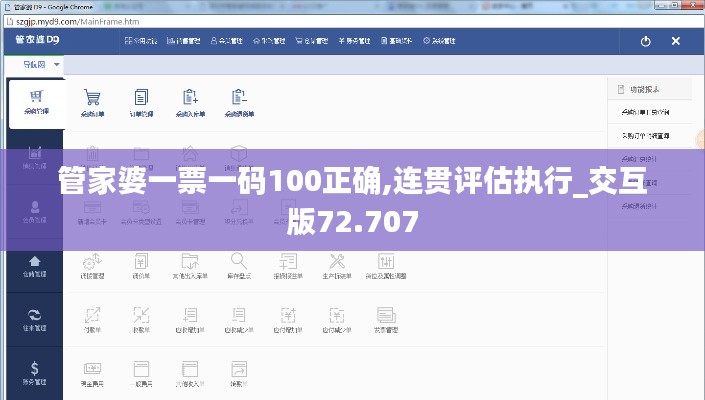Click the browser address bar URL
This screenshot has height=400, width=705.
click(x=90, y=20)
